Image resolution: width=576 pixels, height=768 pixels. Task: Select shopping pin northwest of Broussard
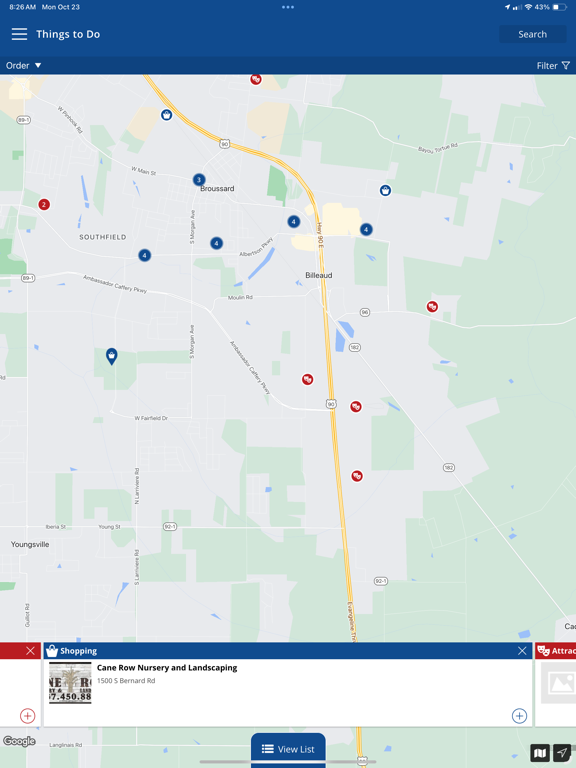(x=167, y=115)
